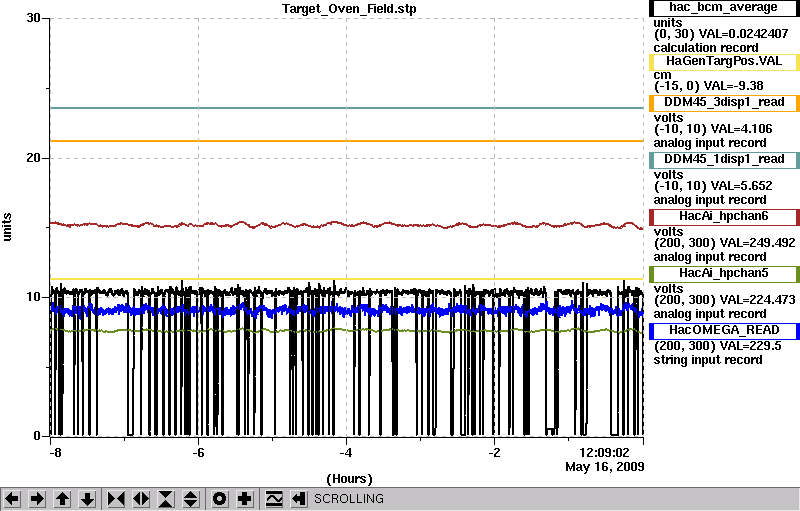Select the HacAi_hpchan6 curve legend

(x=723, y=217)
